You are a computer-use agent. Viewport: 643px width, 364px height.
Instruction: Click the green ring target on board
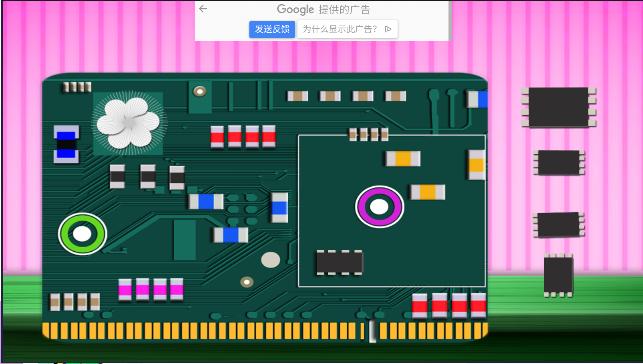82,234
